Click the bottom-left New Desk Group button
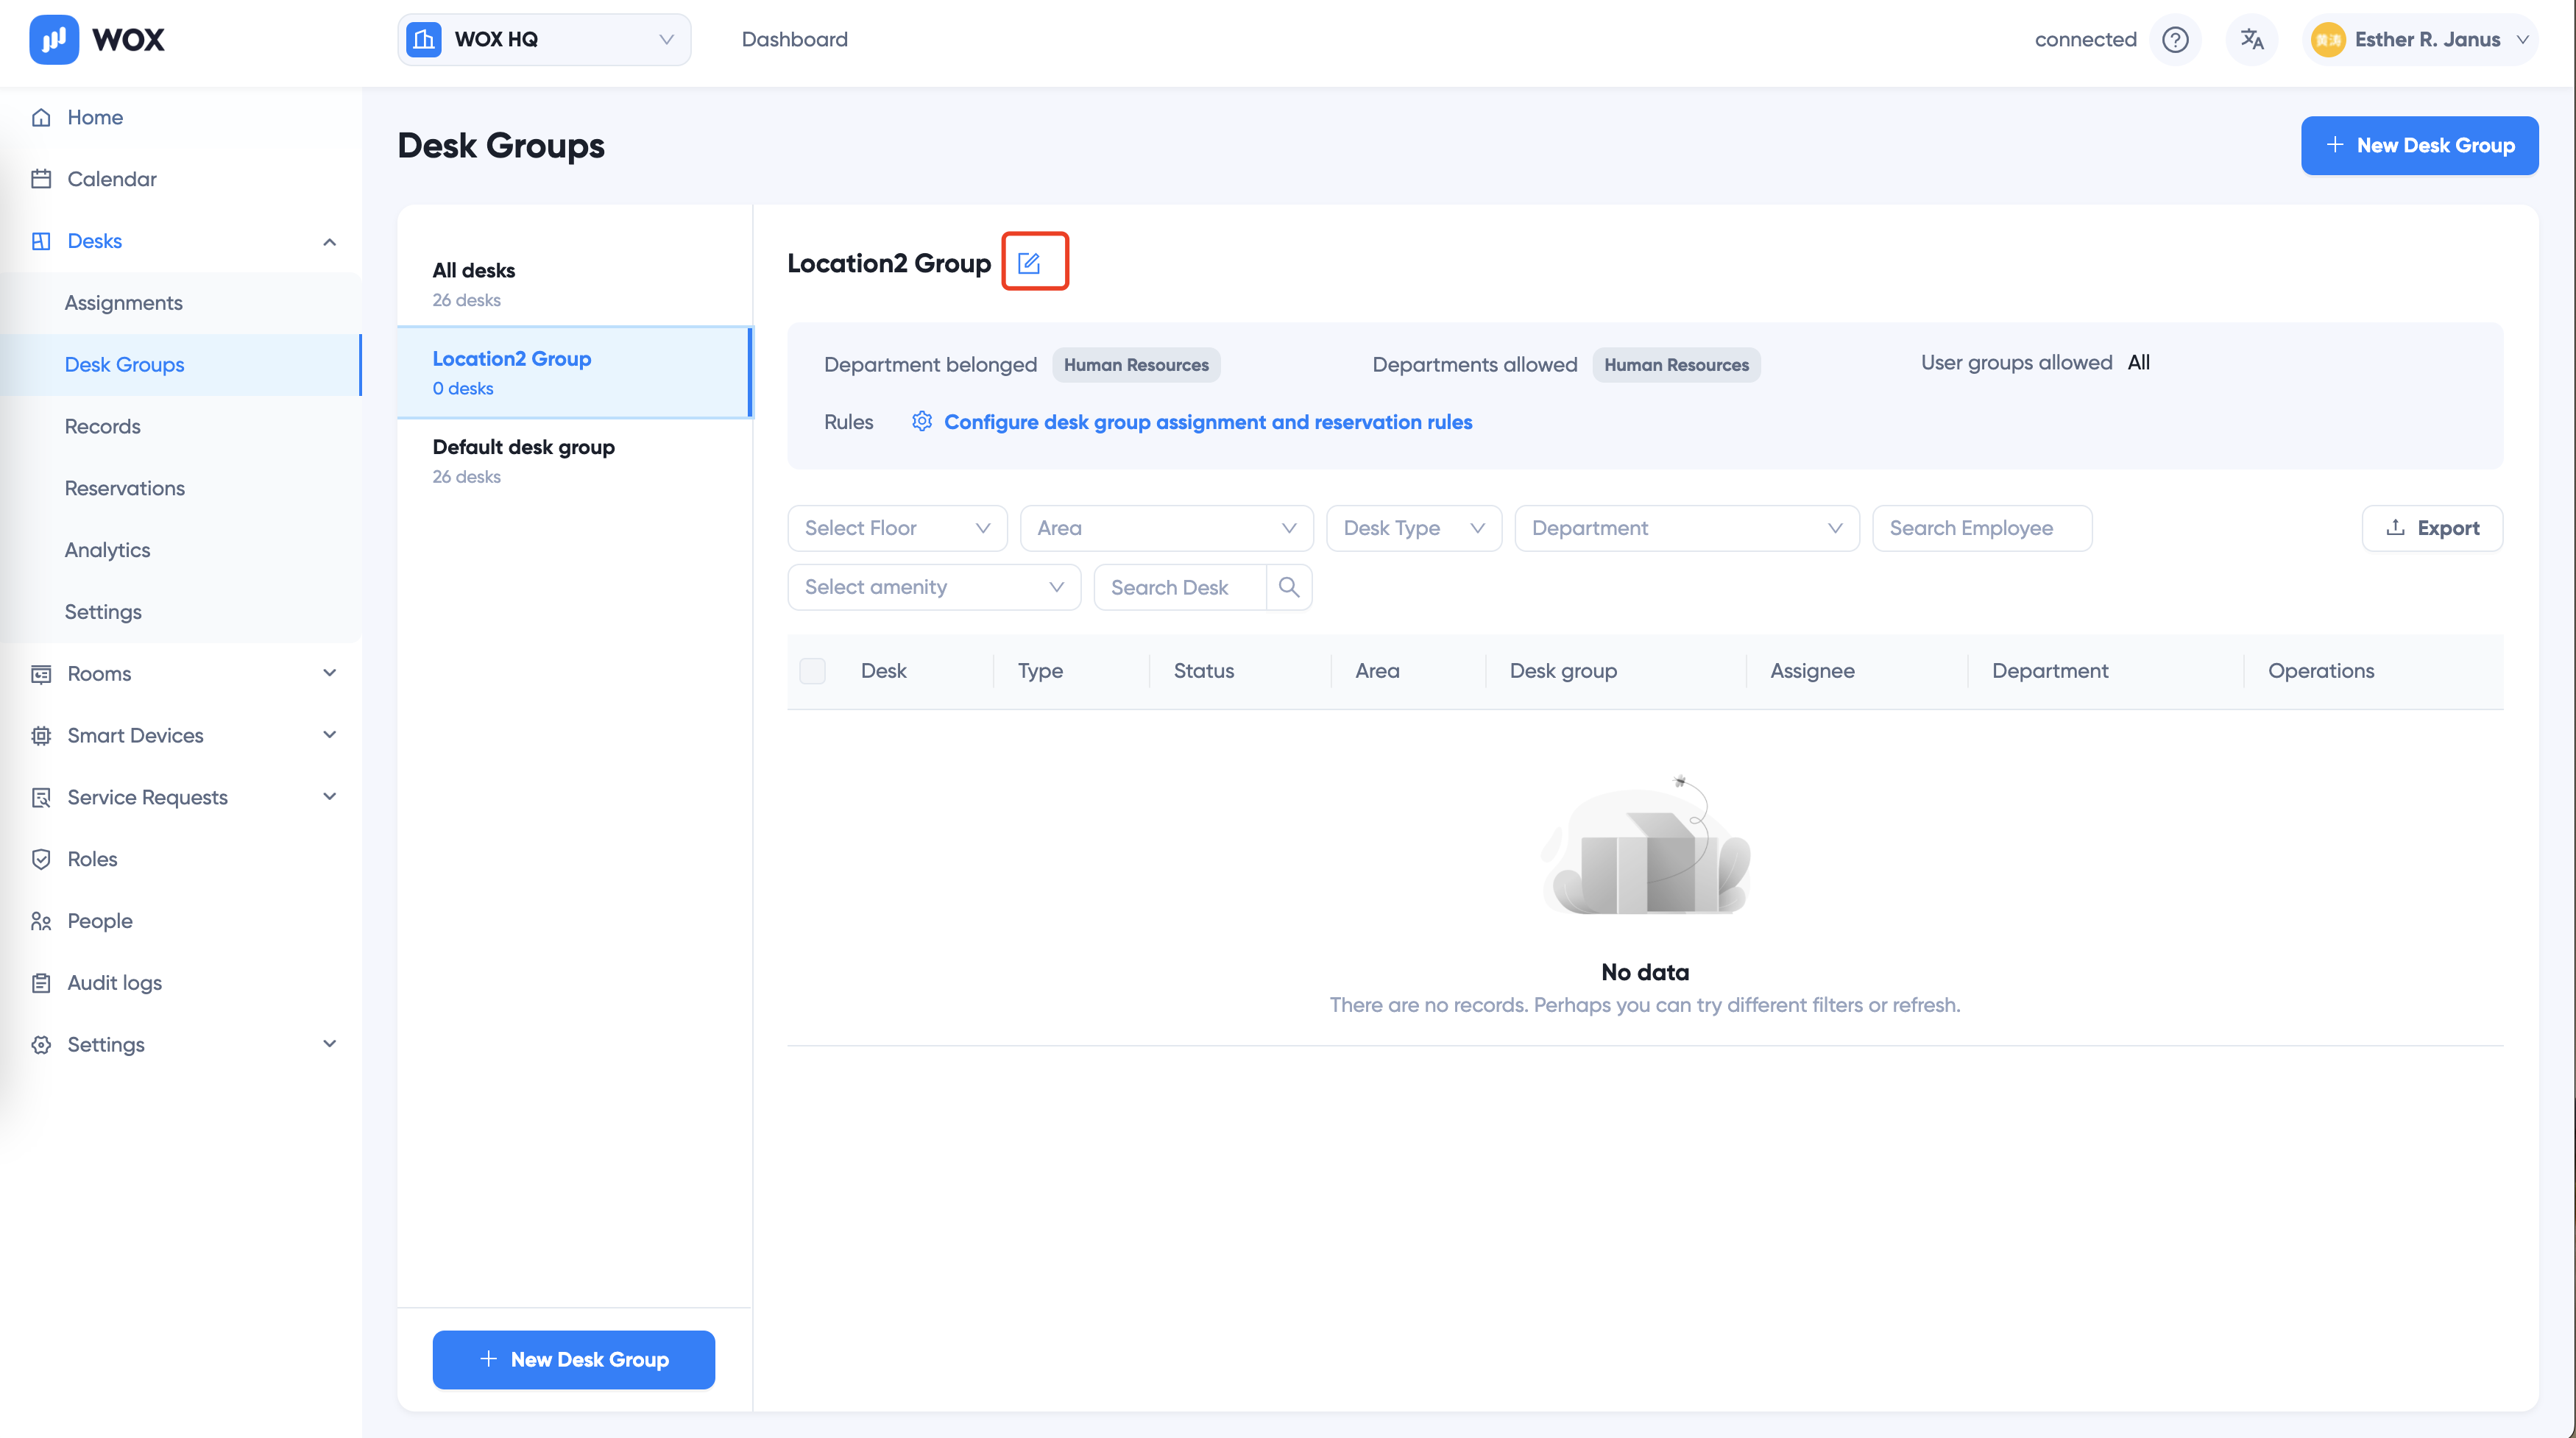This screenshot has width=2576, height=1438. click(x=573, y=1359)
